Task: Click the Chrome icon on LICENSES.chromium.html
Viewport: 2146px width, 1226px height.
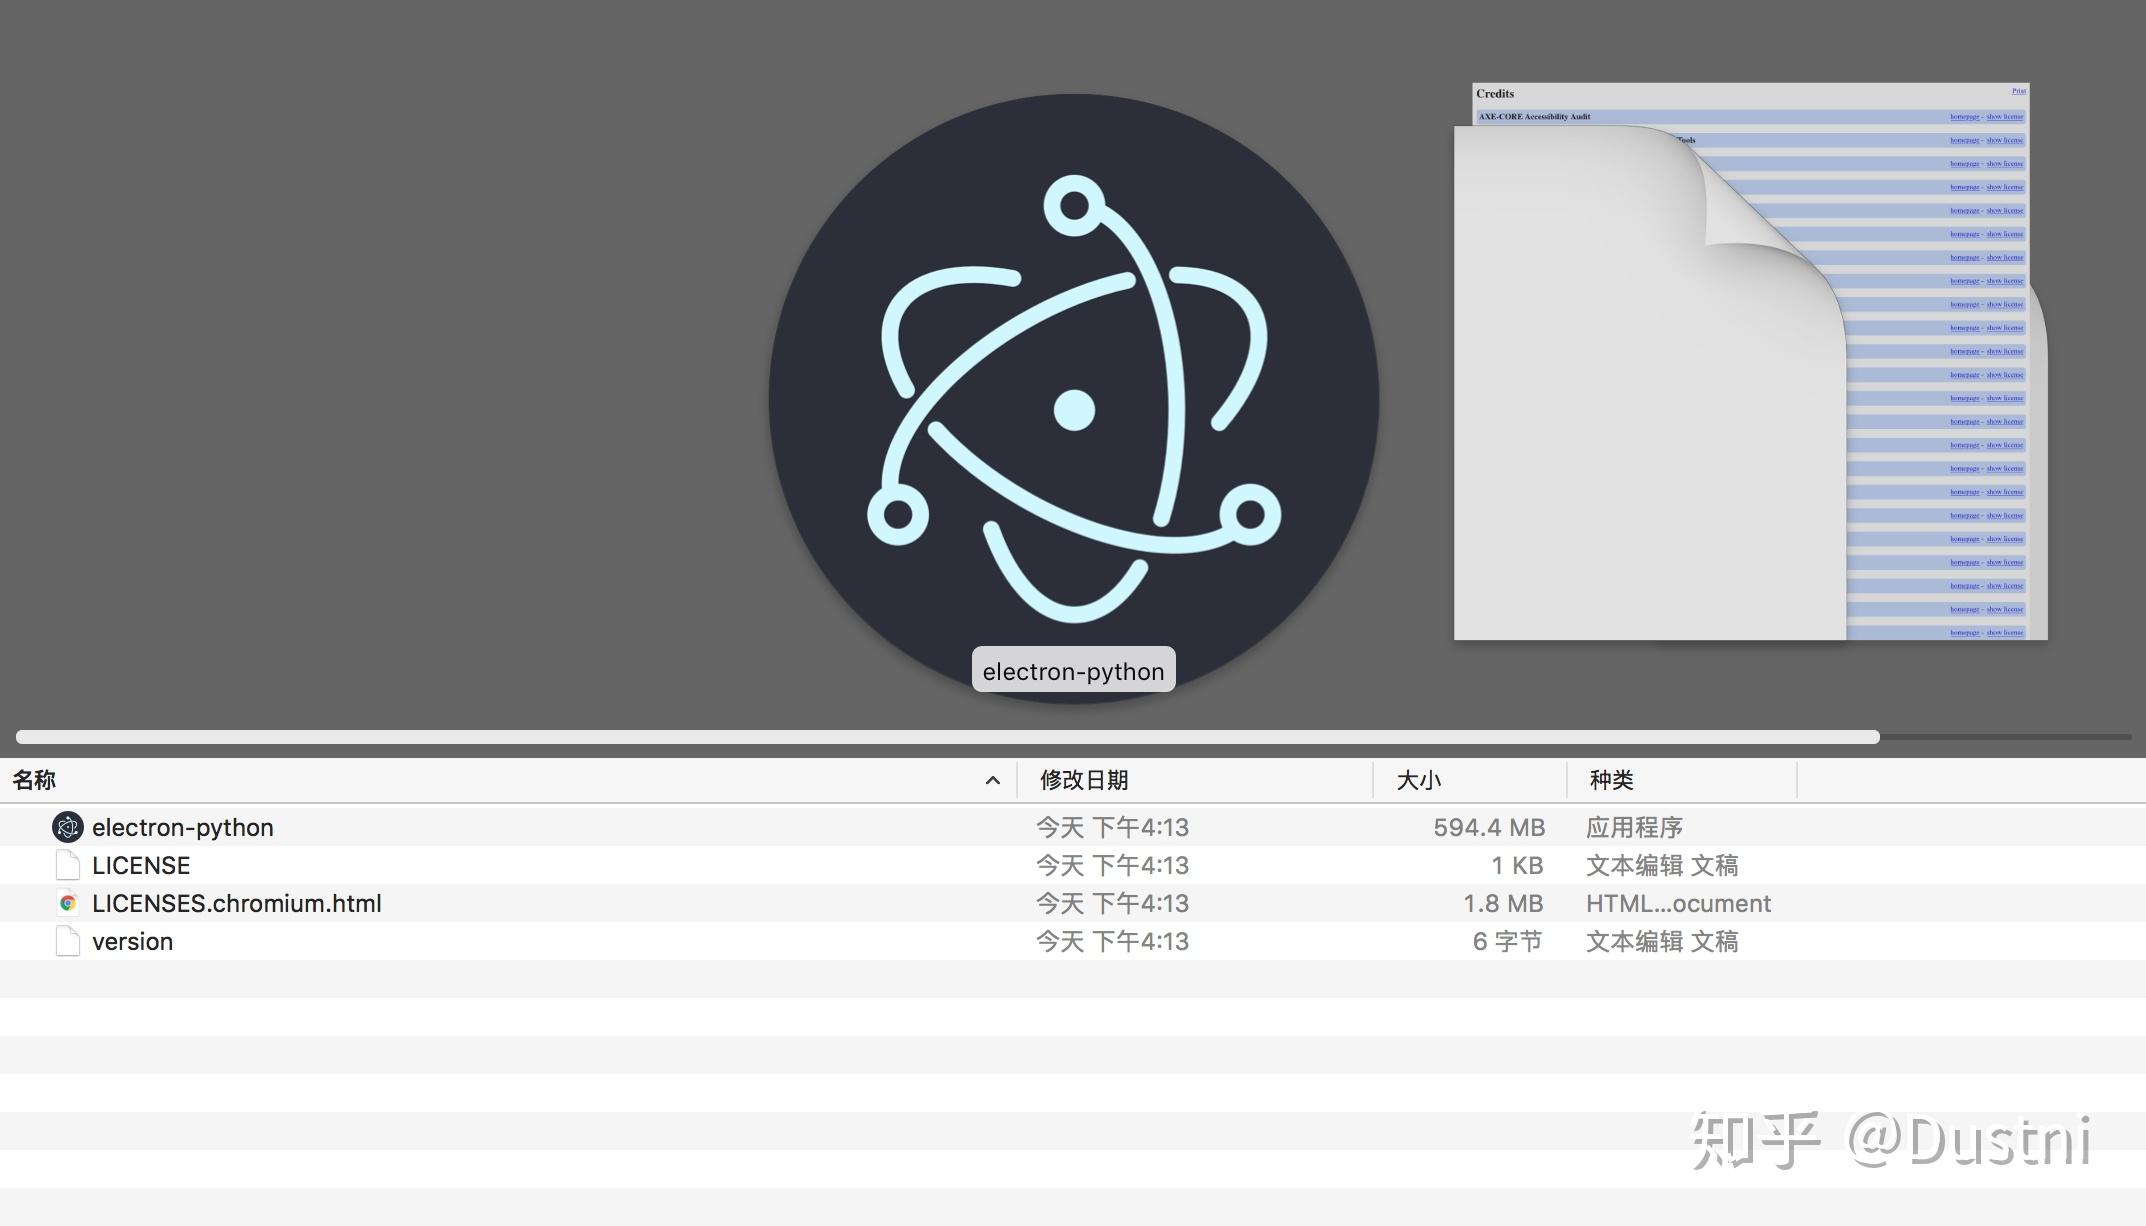Action: (67, 902)
